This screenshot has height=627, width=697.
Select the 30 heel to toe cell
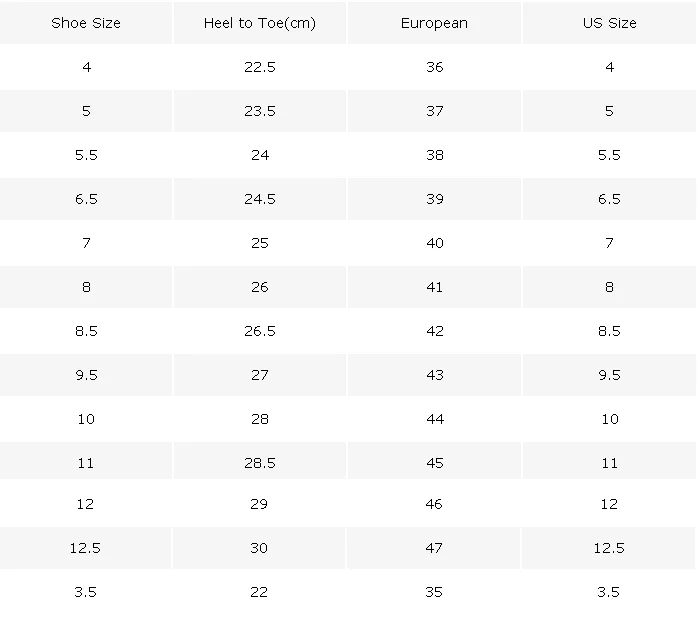click(x=260, y=548)
